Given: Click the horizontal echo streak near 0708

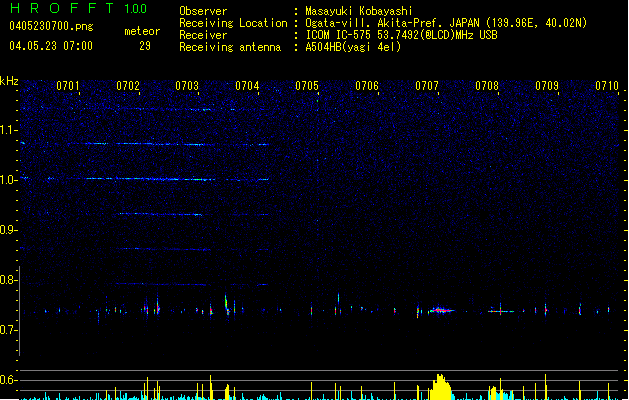Looking at the screenshot, I should [x=501, y=311].
